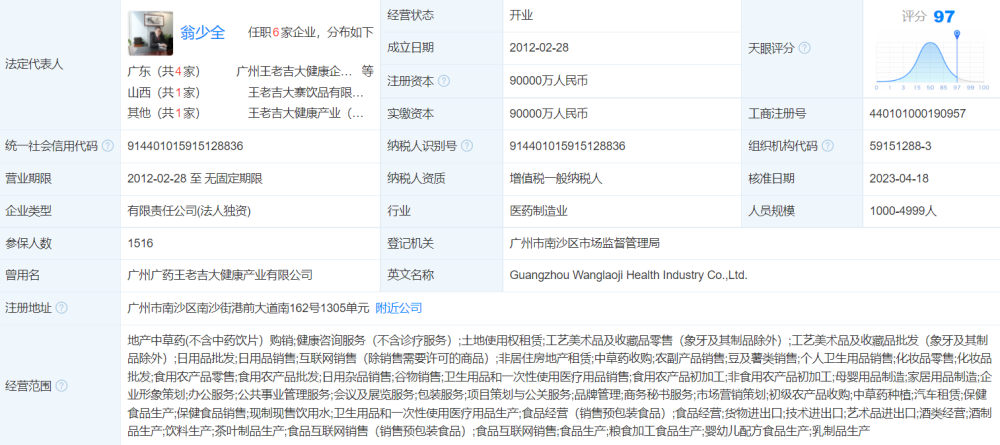Click the 经营状态 row label
The height and width of the screenshot is (445, 1000).
click(410, 16)
